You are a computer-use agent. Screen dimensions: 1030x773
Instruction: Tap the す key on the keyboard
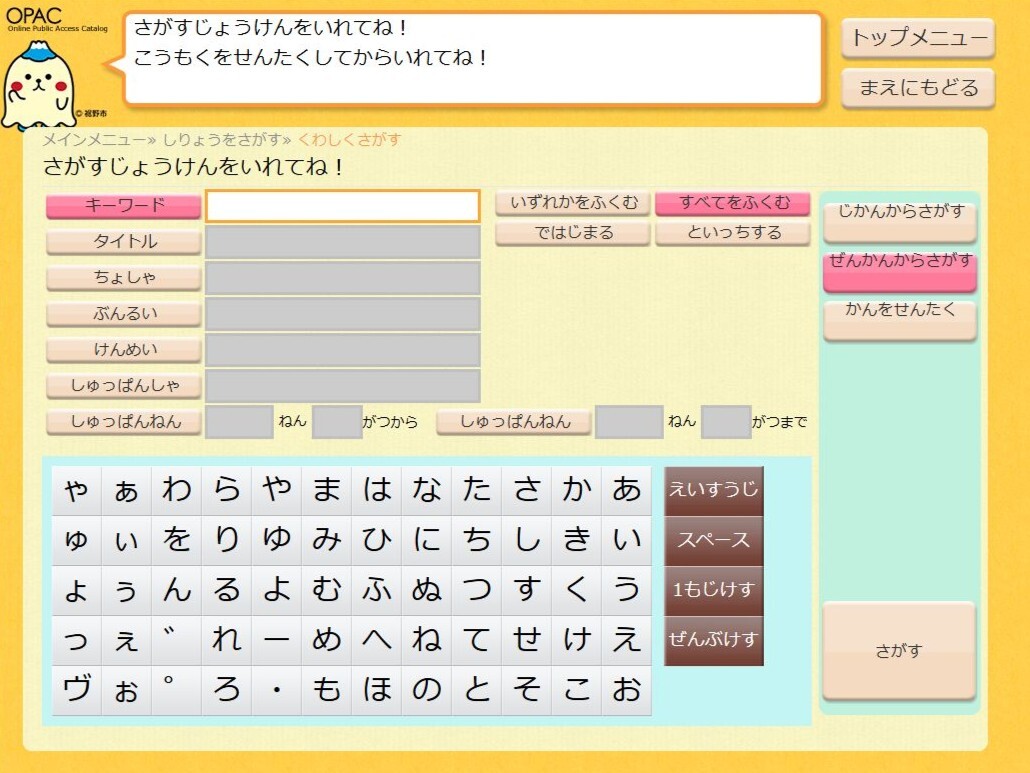(x=527, y=591)
